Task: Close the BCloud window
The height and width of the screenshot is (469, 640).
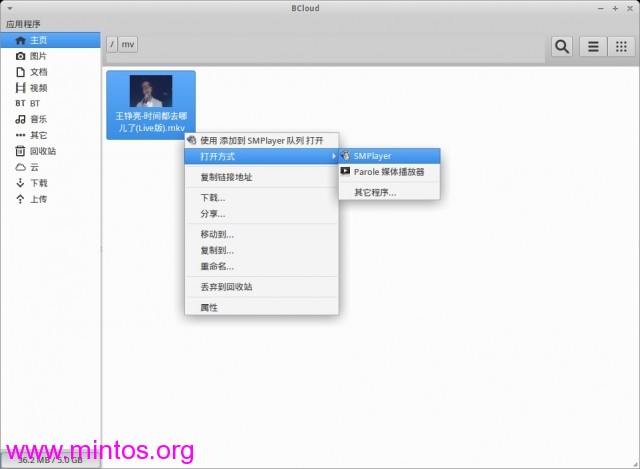Action: tap(630, 8)
